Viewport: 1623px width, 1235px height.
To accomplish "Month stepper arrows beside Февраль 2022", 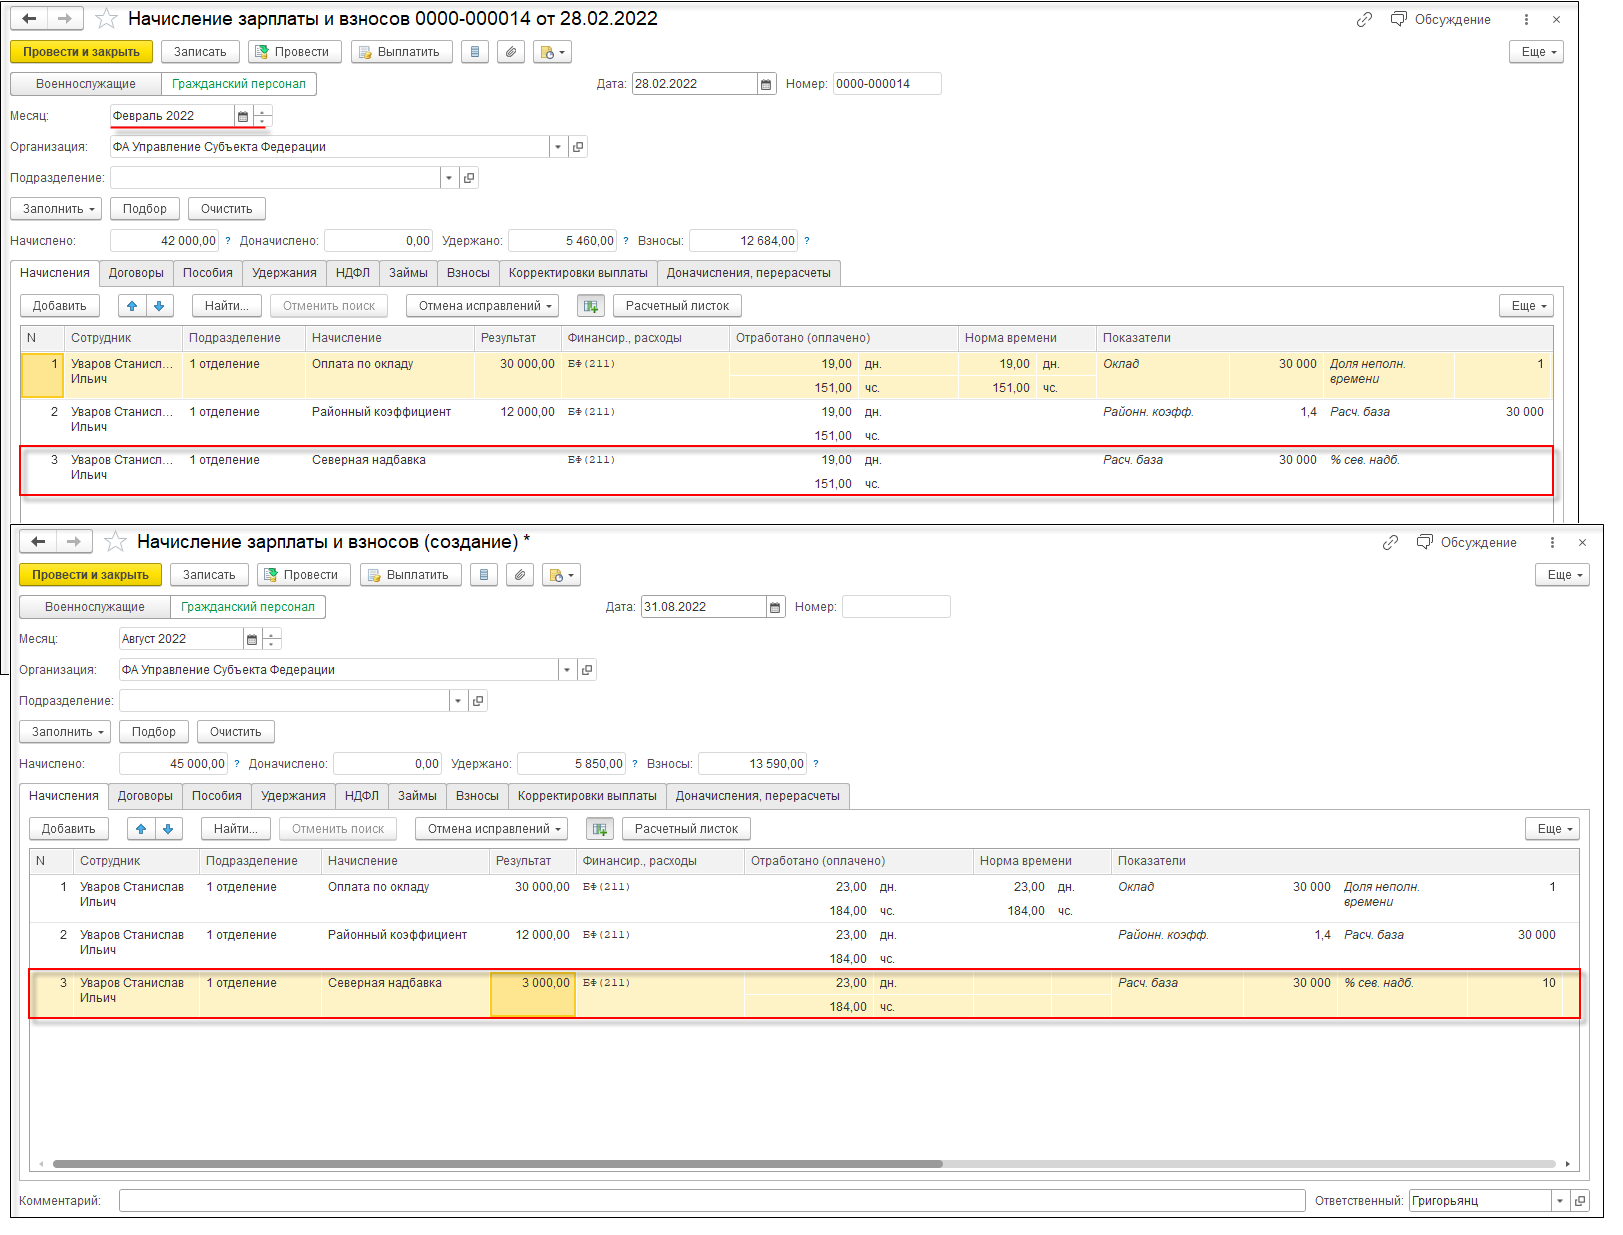I will pos(262,116).
